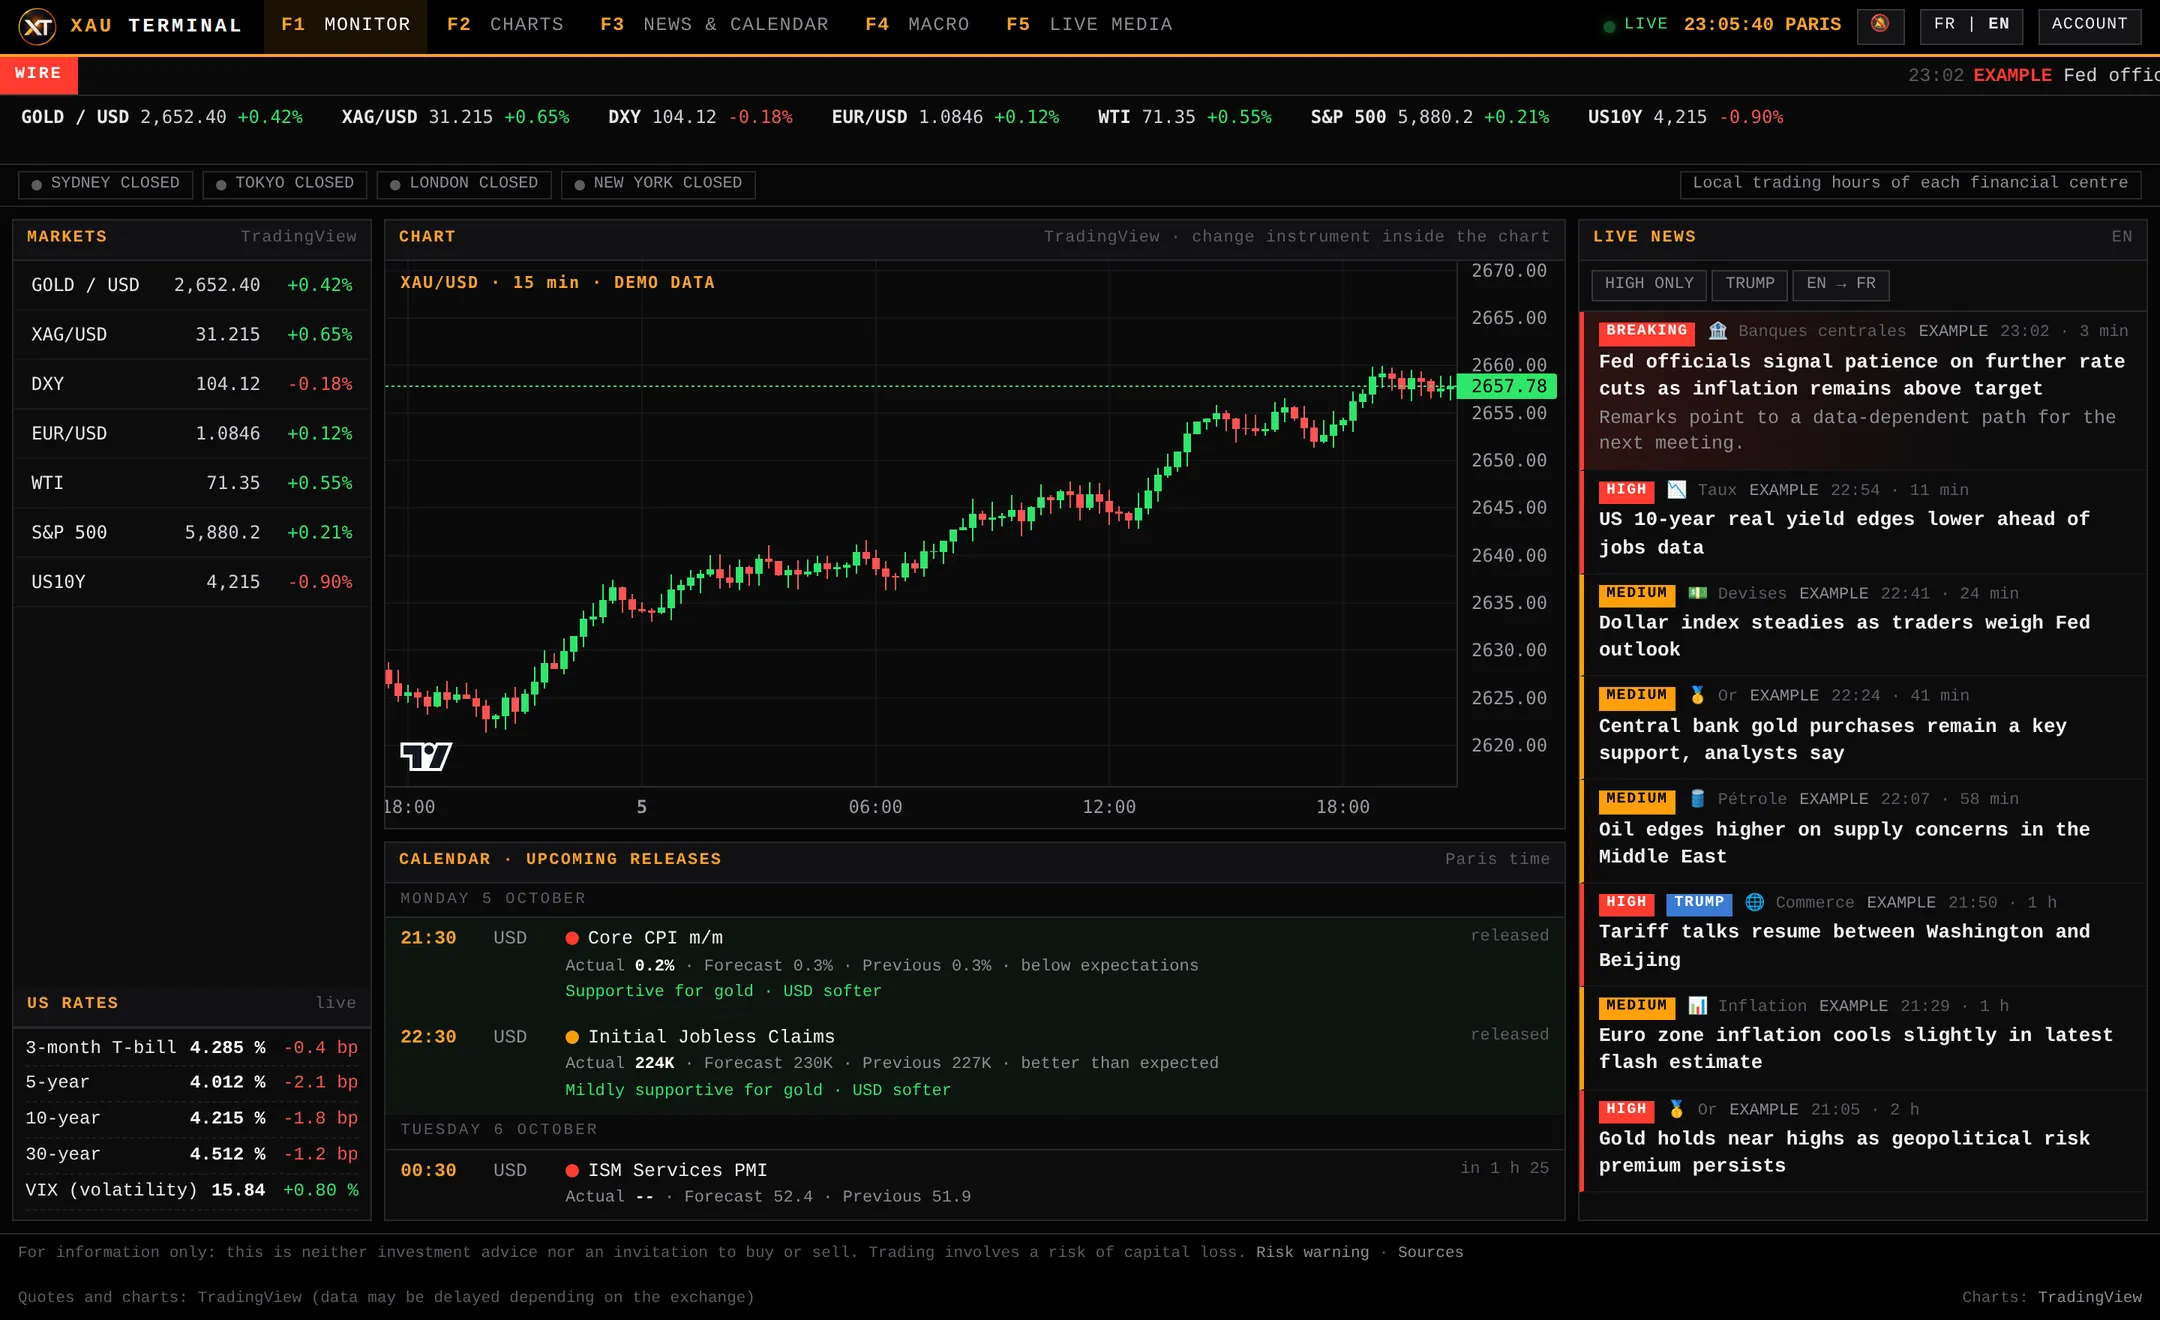Select the XAG/USD row in Markets
2160x1320 pixels.
pyautogui.click(x=192, y=335)
